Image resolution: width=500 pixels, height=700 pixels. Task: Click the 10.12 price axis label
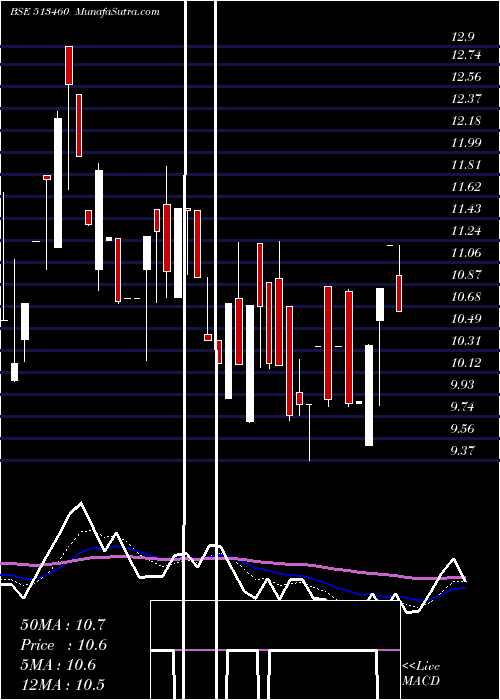(x=466, y=362)
